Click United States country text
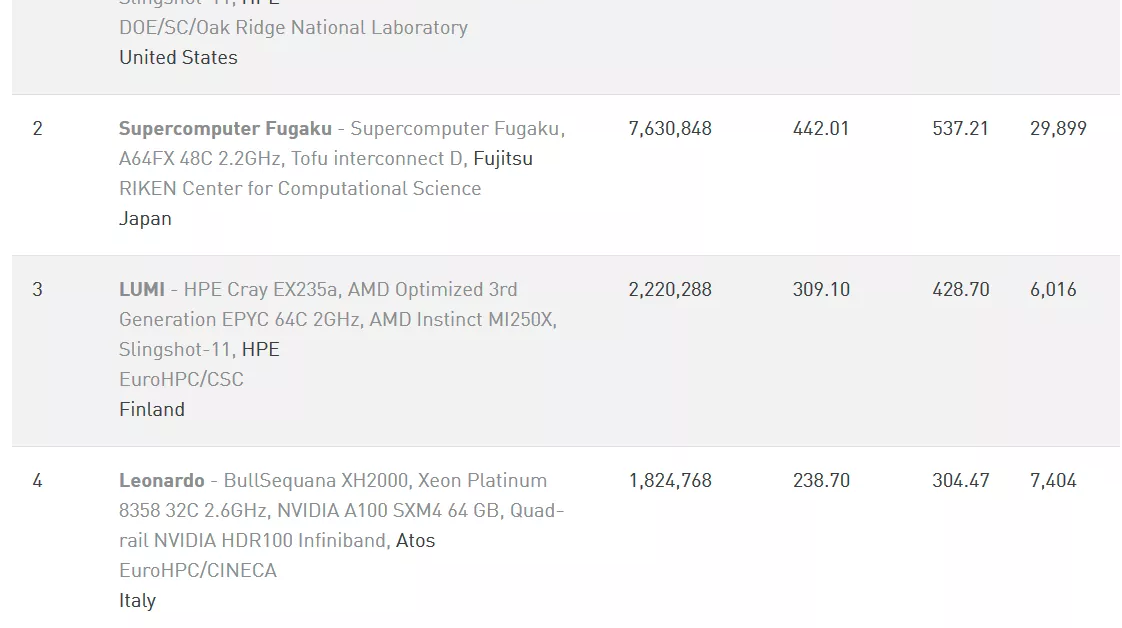1122x628 pixels. coord(178,58)
